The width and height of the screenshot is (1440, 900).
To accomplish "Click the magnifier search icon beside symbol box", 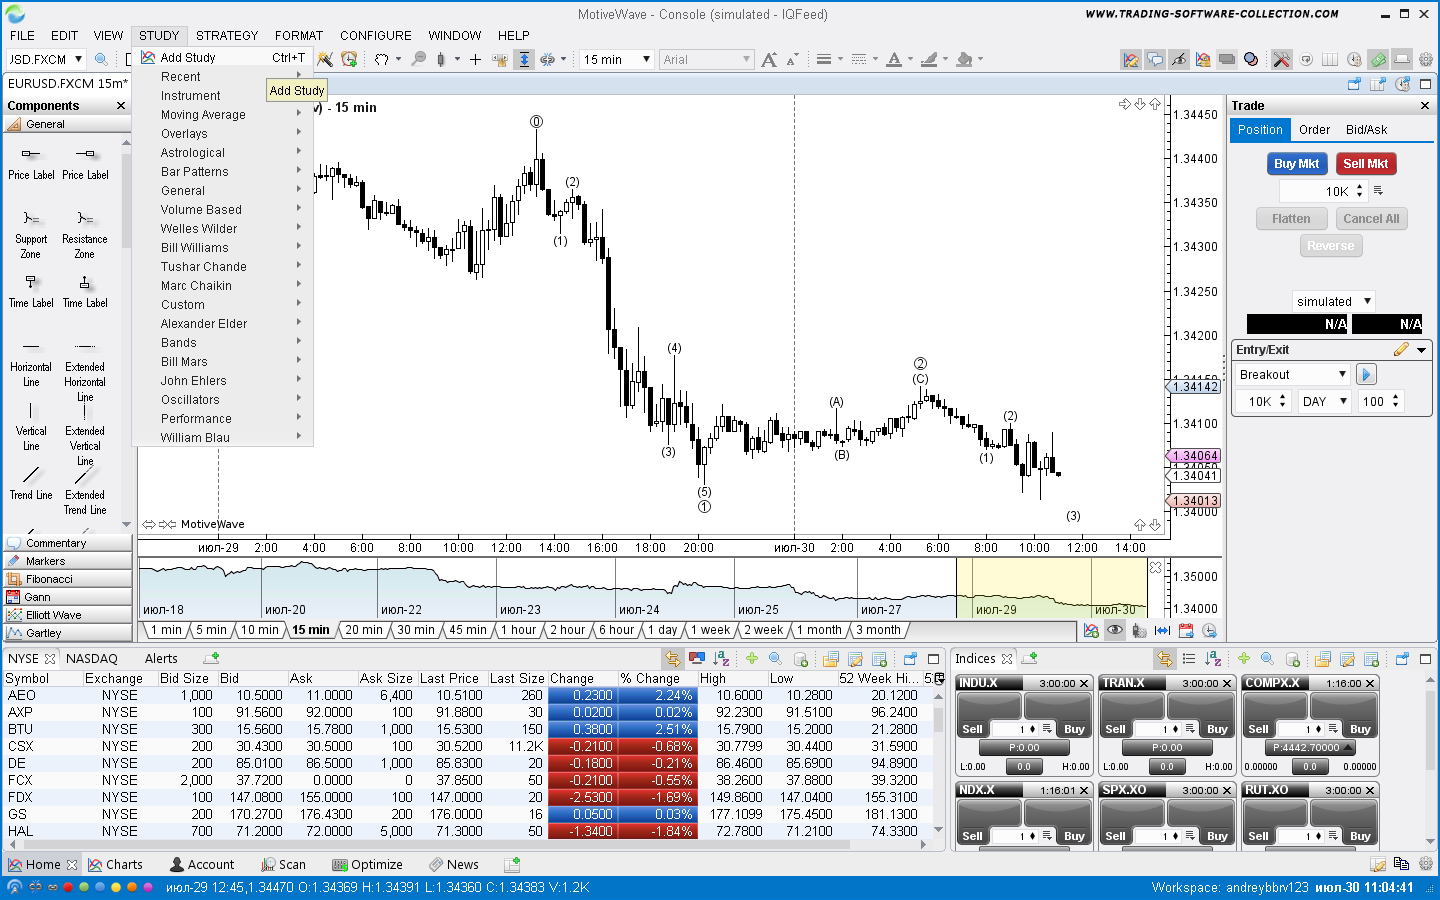I will point(101,60).
